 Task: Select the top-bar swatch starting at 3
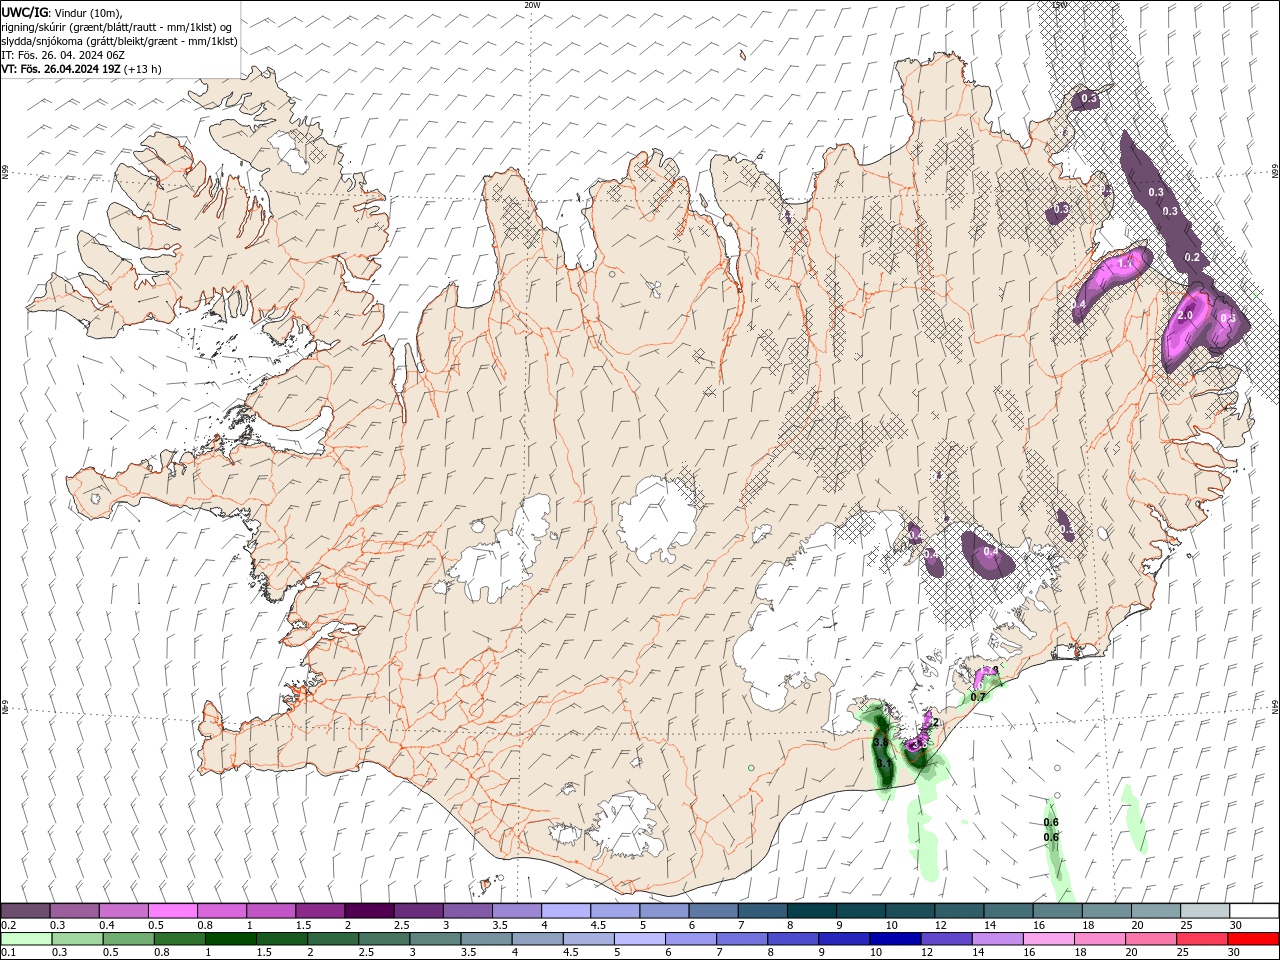coord(467,911)
